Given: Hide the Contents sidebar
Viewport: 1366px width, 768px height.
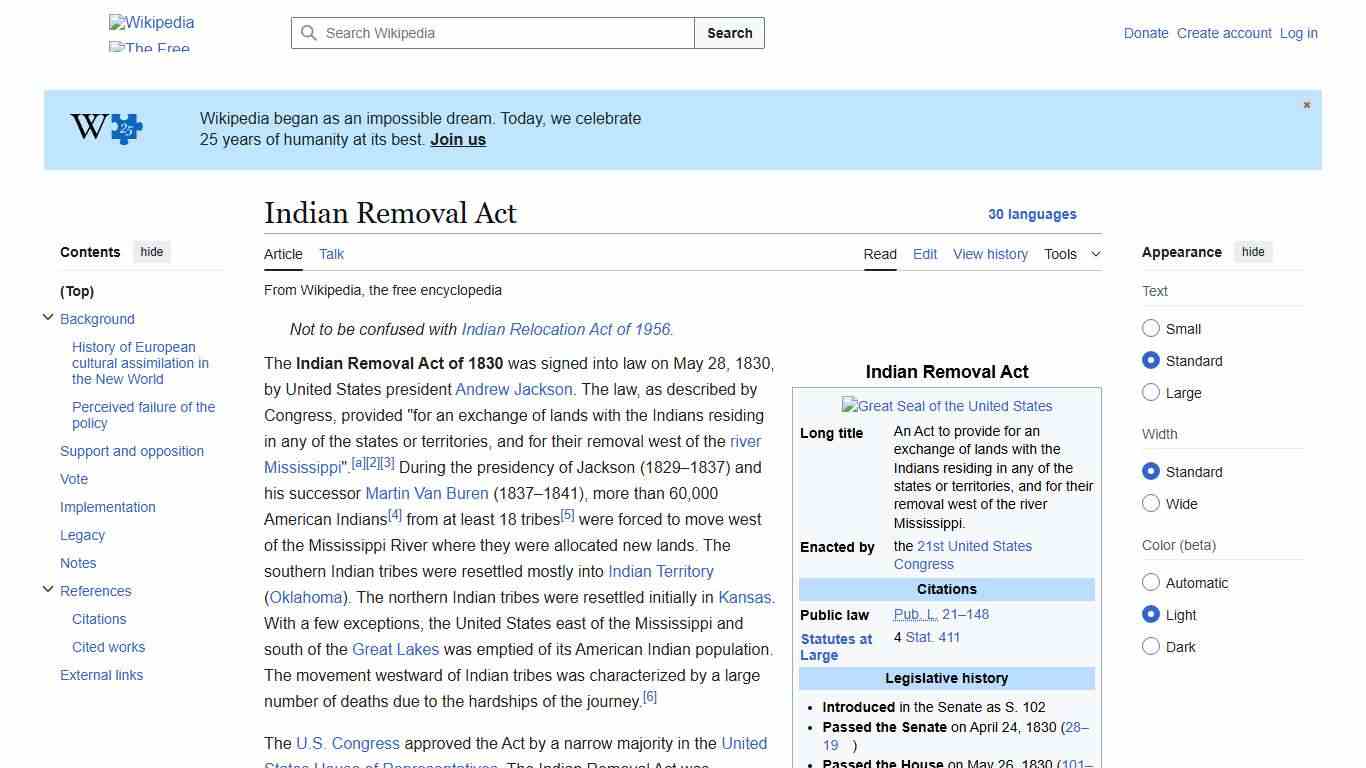Looking at the screenshot, I should pos(151,252).
